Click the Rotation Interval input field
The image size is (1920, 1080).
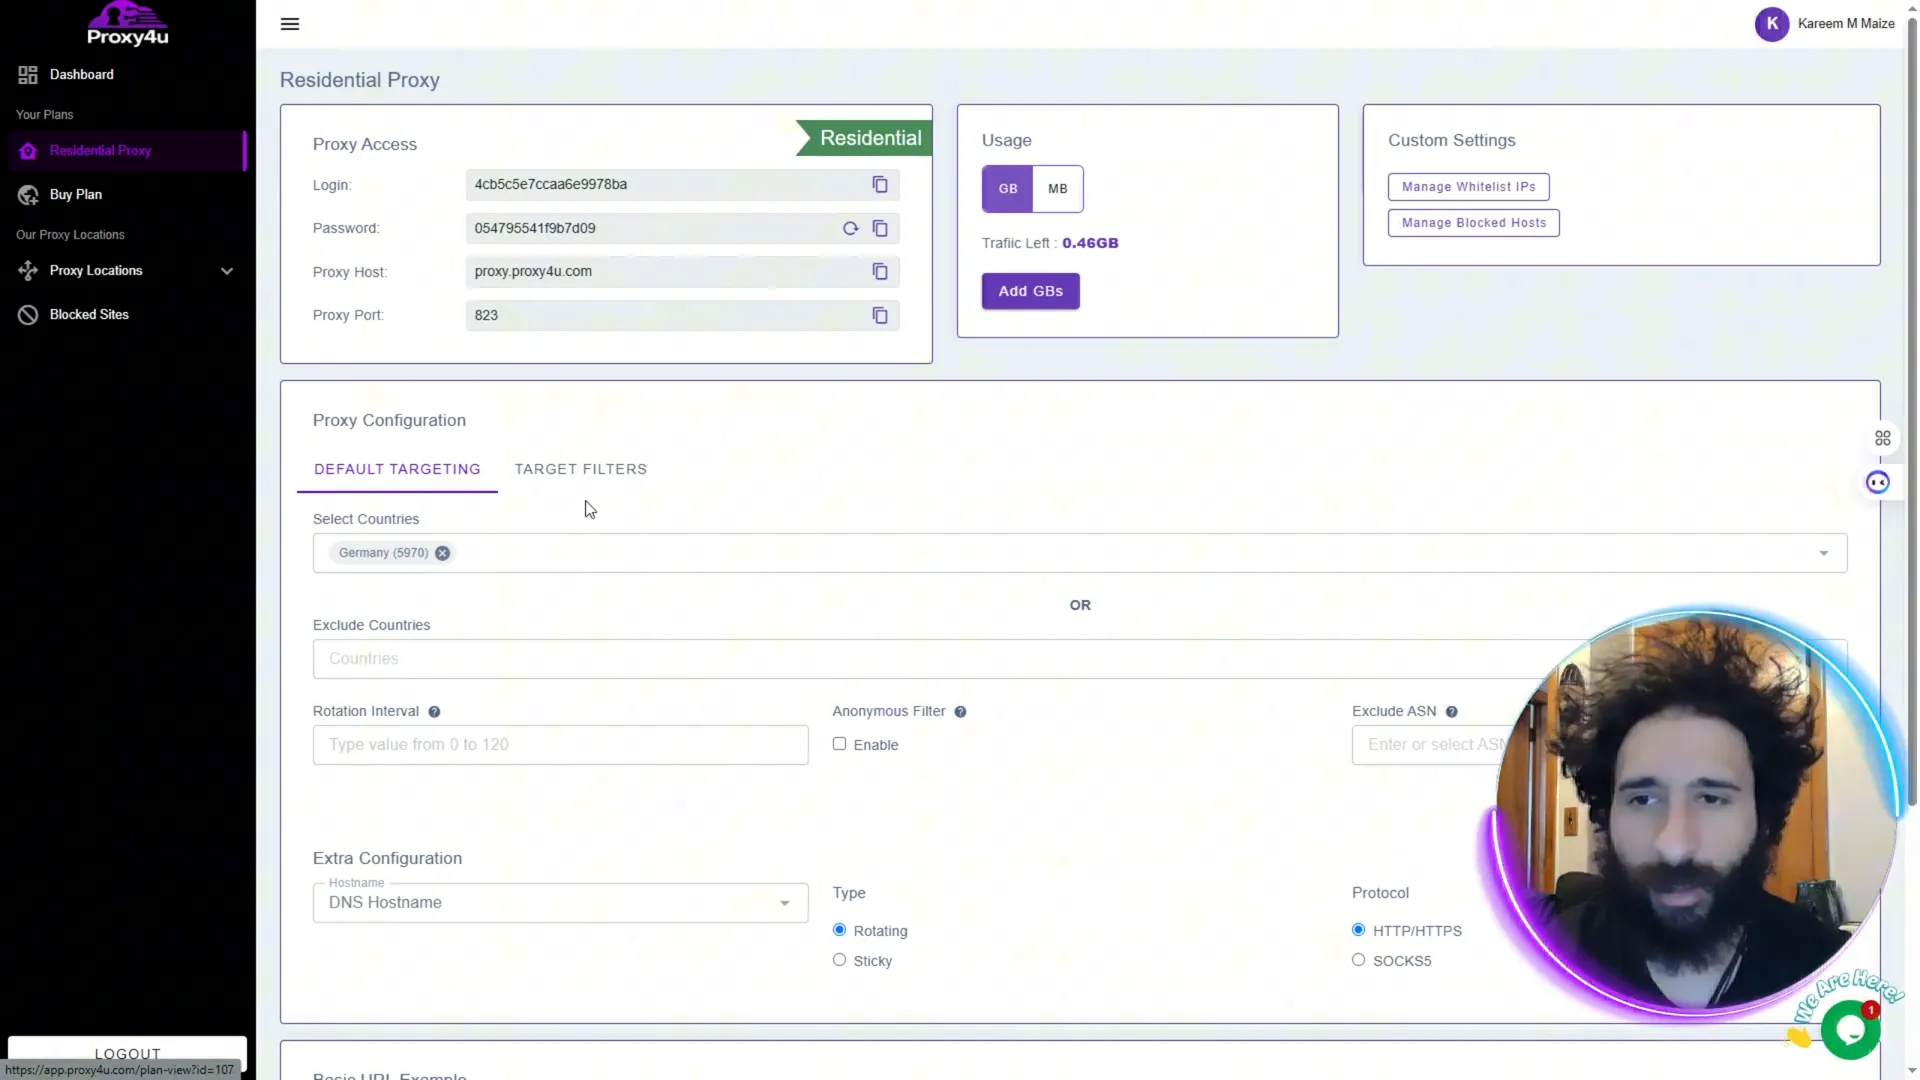(x=560, y=745)
